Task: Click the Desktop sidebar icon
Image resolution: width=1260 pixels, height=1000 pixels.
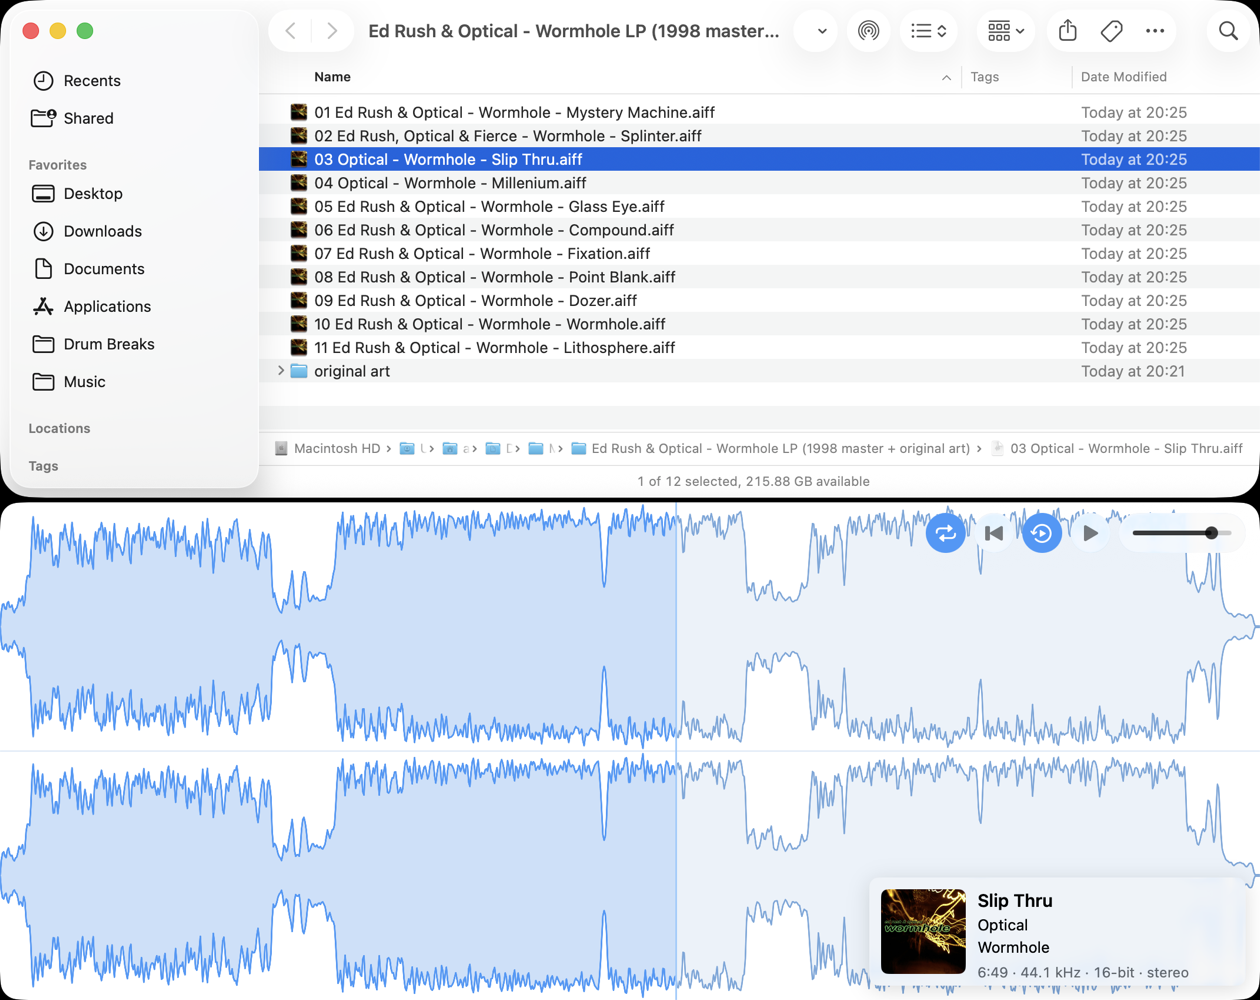Action: [x=43, y=194]
